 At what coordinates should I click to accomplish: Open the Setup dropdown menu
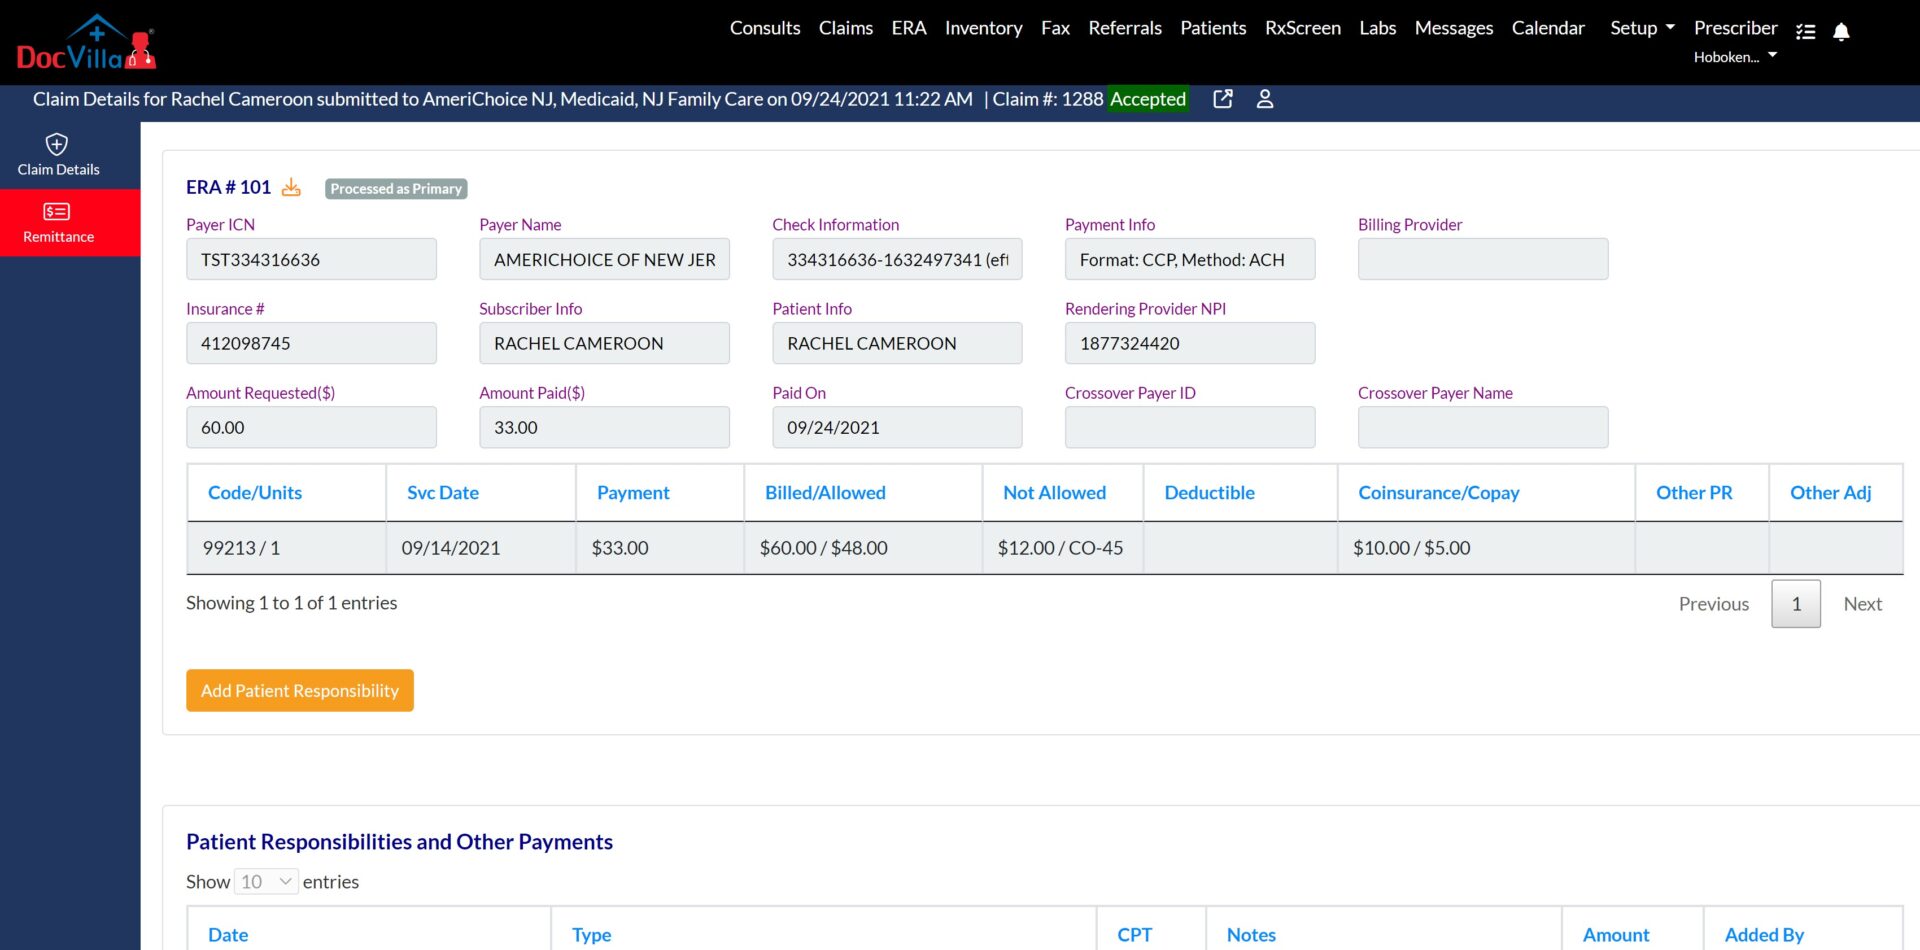1640,28
